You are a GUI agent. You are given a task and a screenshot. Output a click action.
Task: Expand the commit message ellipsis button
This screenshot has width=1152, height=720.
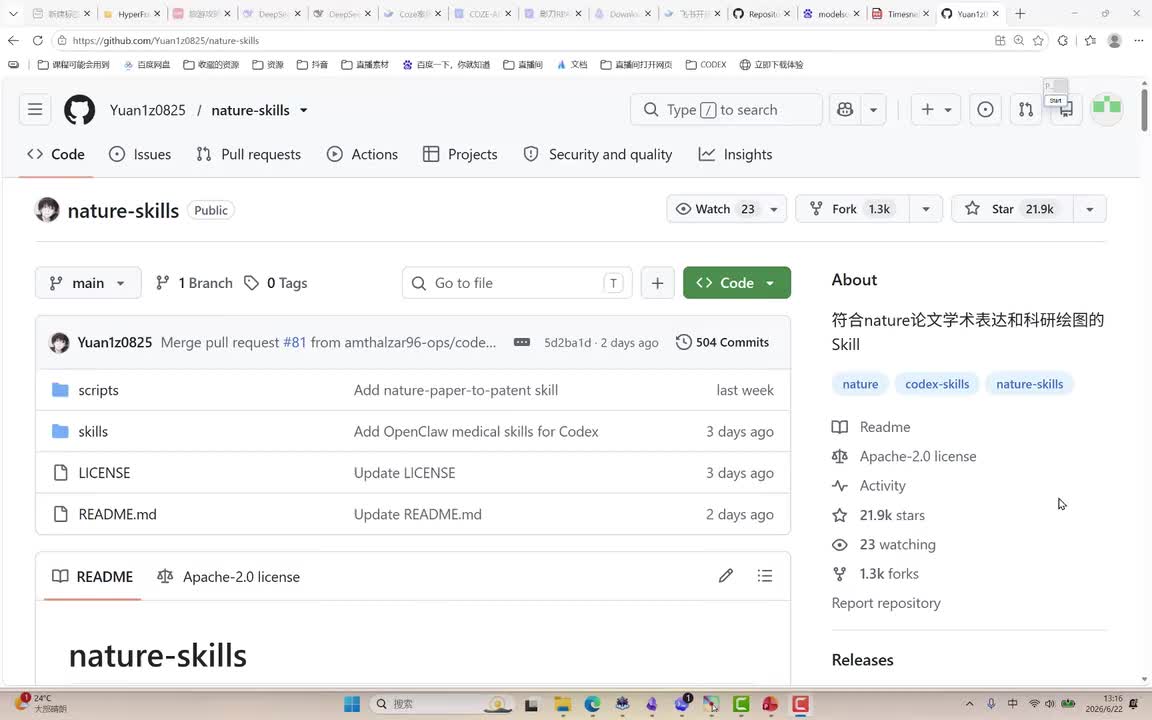point(522,342)
